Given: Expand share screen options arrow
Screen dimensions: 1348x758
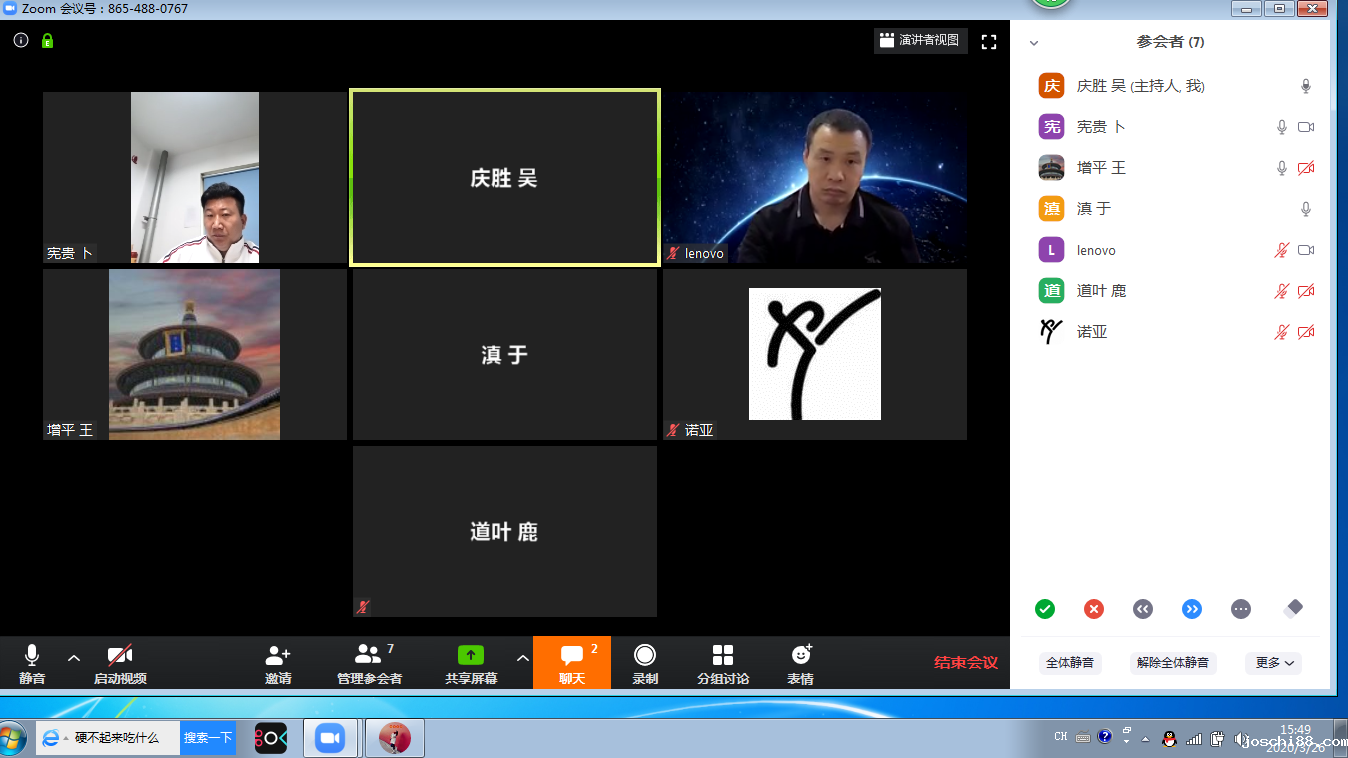Looking at the screenshot, I should tap(522, 658).
